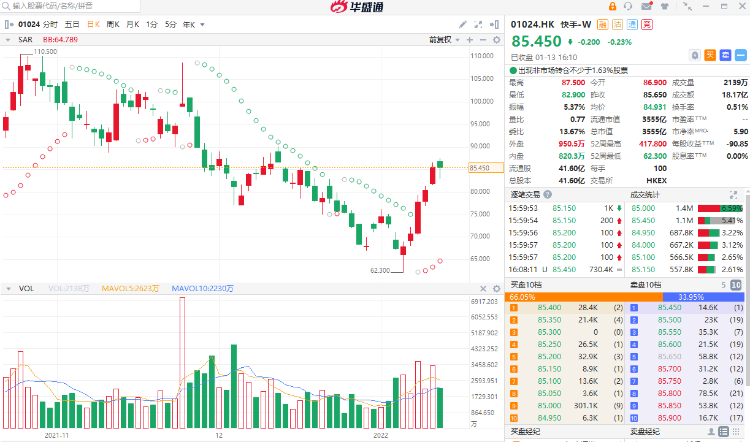
Task: Expand the 成交统计 panel fullscreen icon
Action: pyautogui.click(x=733, y=195)
